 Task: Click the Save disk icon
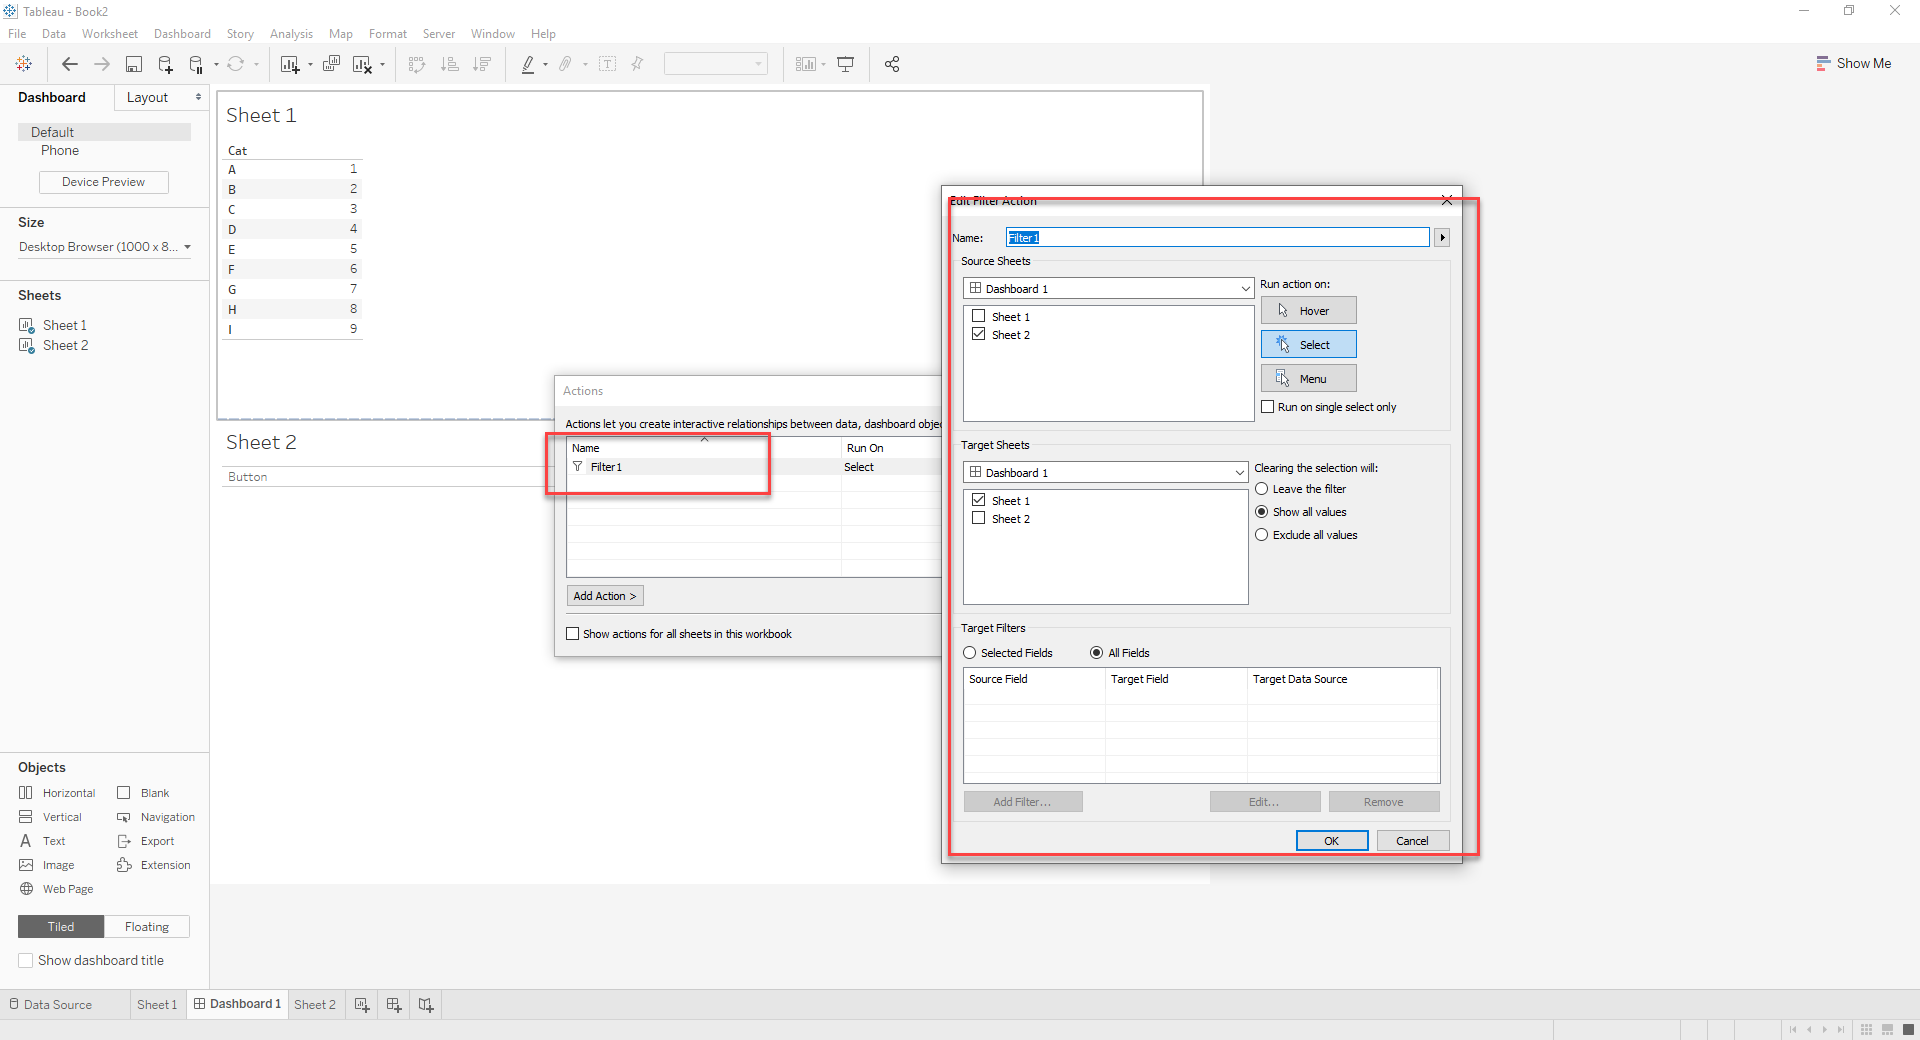(x=133, y=64)
